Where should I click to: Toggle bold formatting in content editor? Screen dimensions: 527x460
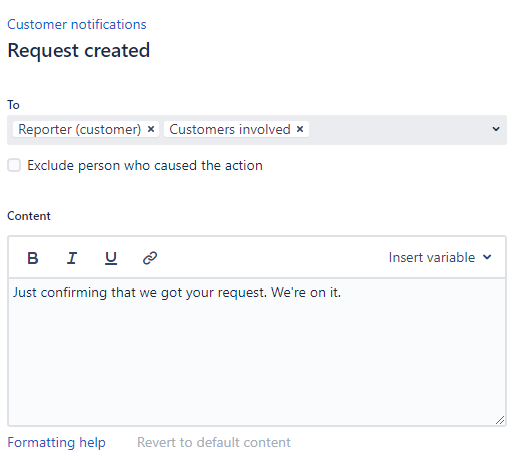pyautogui.click(x=33, y=258)
